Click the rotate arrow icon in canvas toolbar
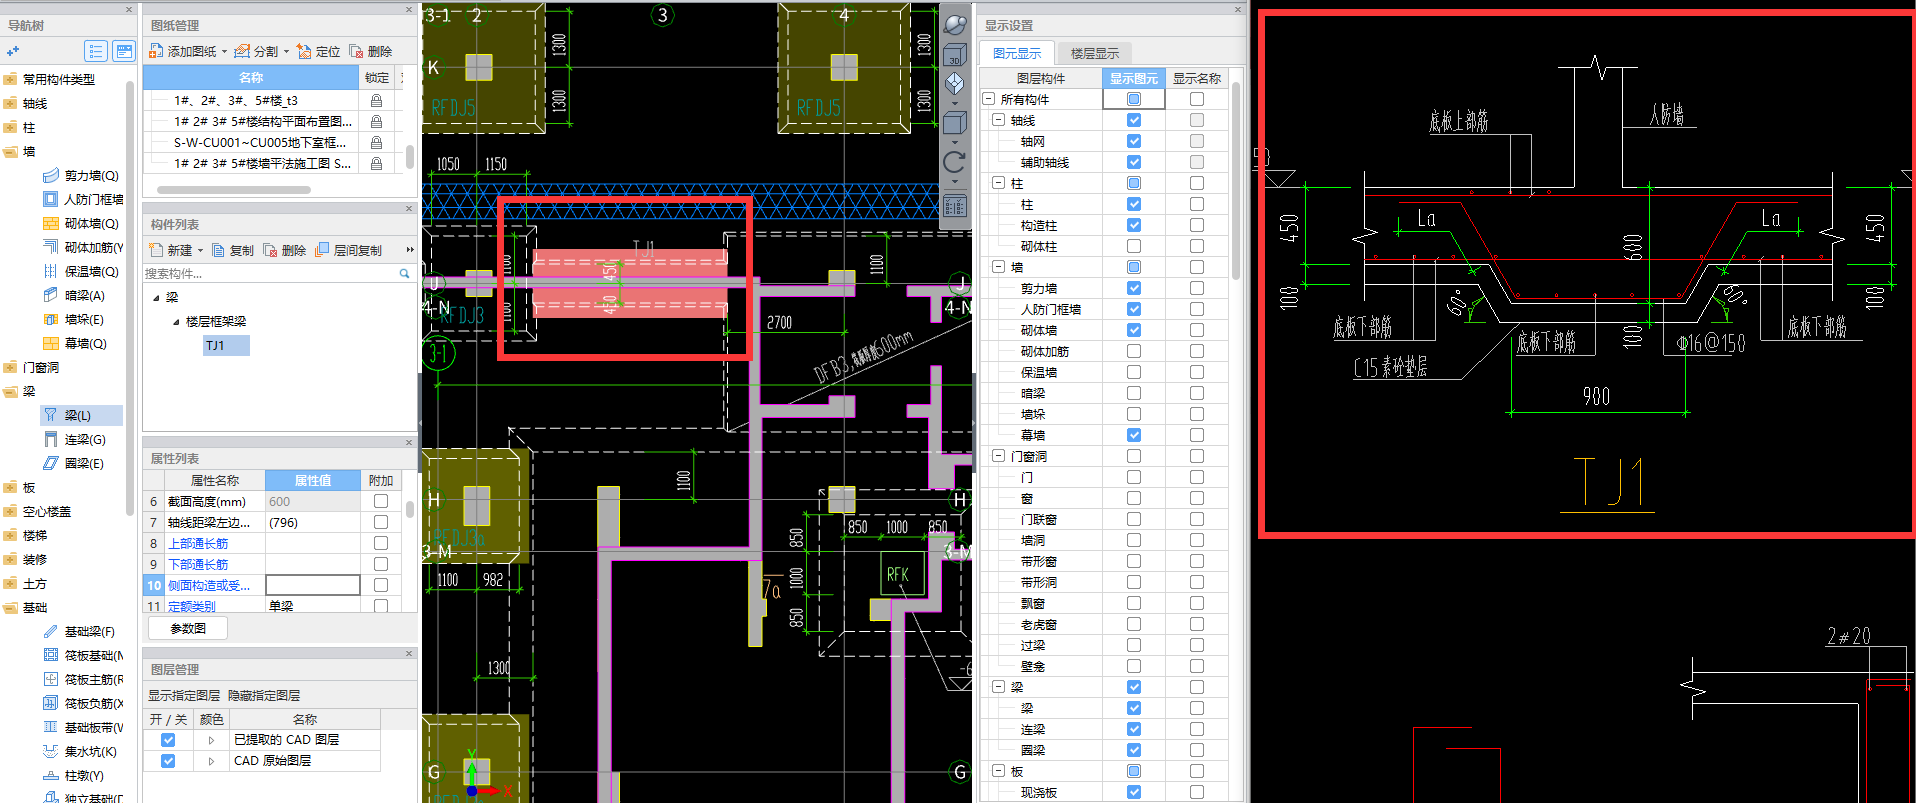 pyautogui.click(x=955, y=162)
